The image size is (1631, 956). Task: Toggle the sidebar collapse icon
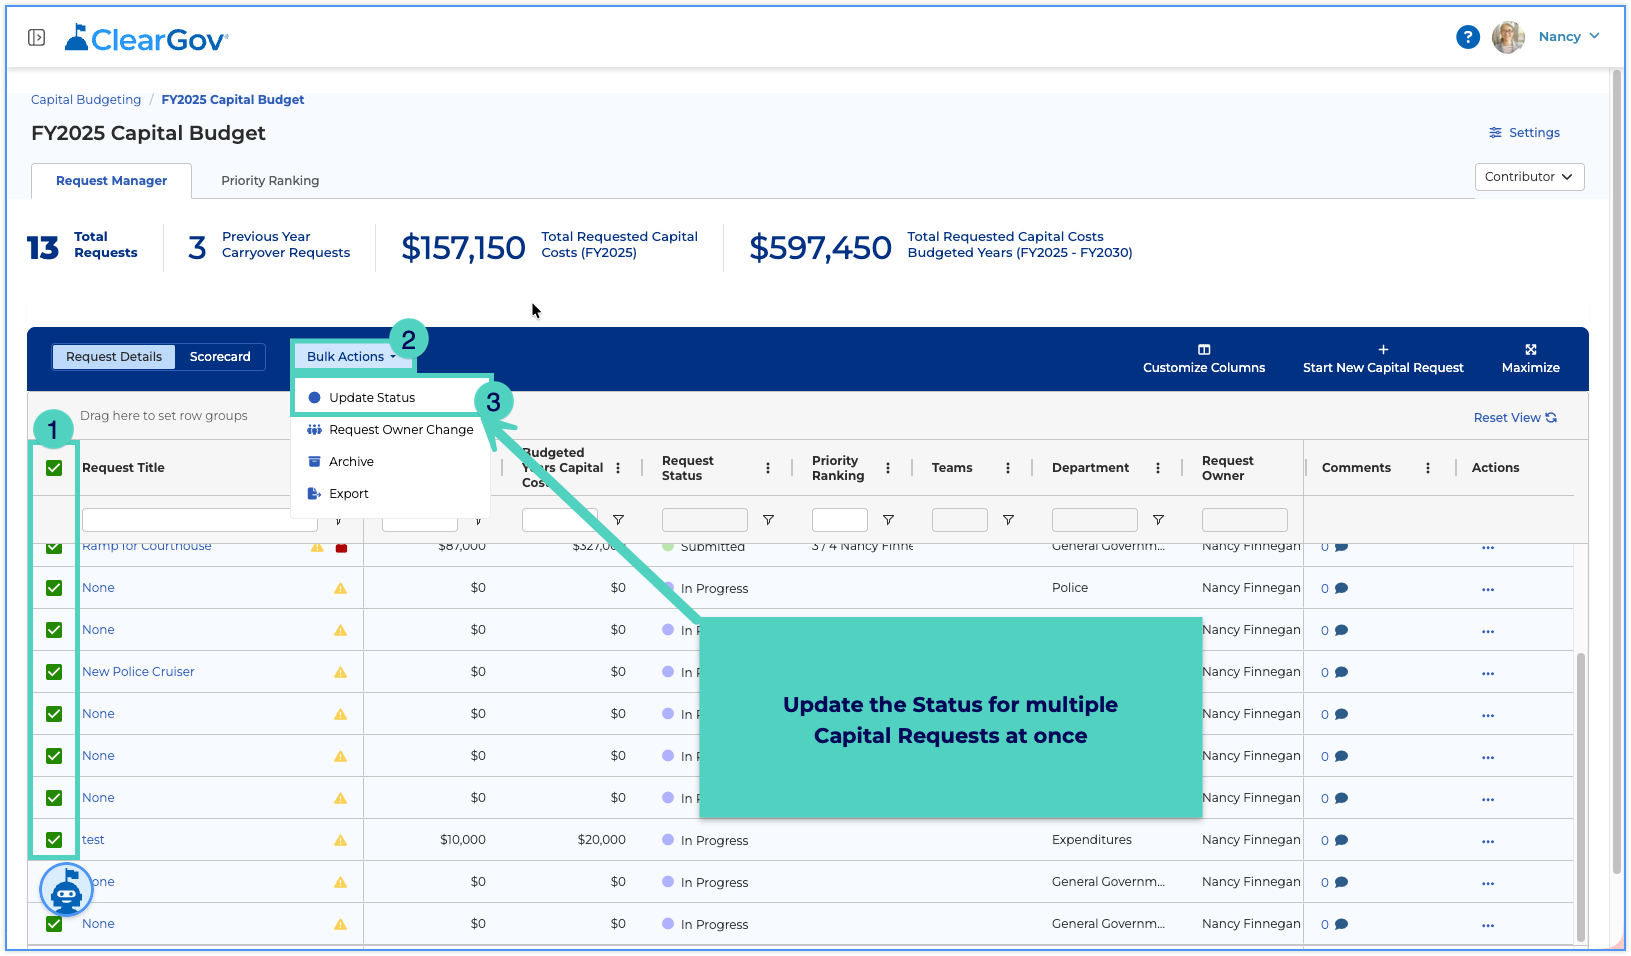click(x=36, y=38)
